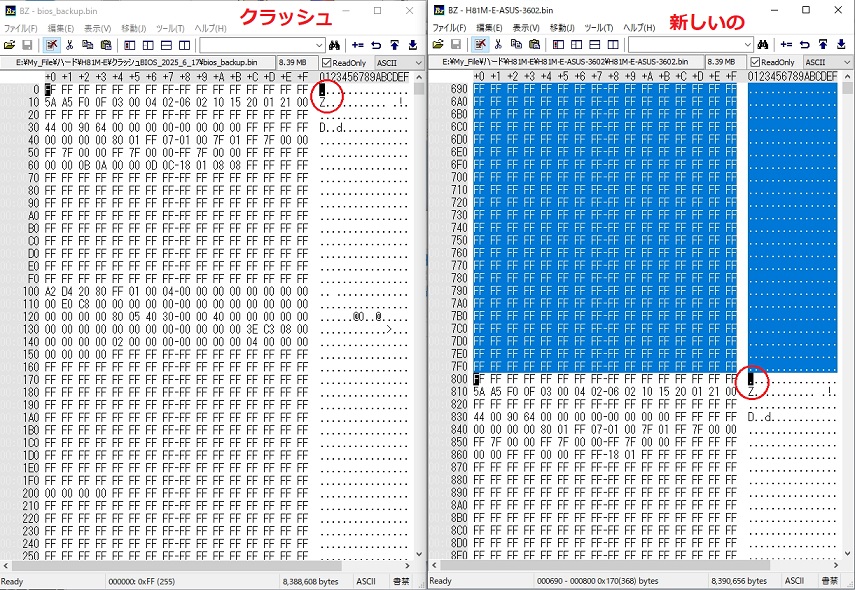This screenshot has height=590, width=855.
Task: Click the binoculars find icon in right window
Action: [x=761, y=45]
